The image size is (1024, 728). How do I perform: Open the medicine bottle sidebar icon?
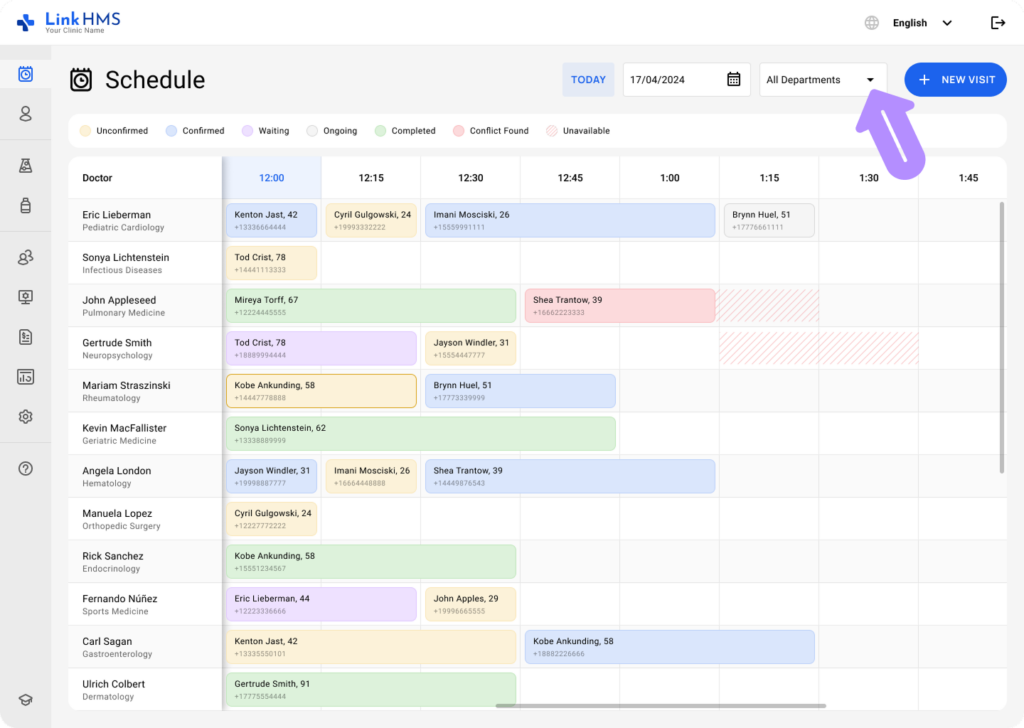pyautogui.click(x=25, y=205)
